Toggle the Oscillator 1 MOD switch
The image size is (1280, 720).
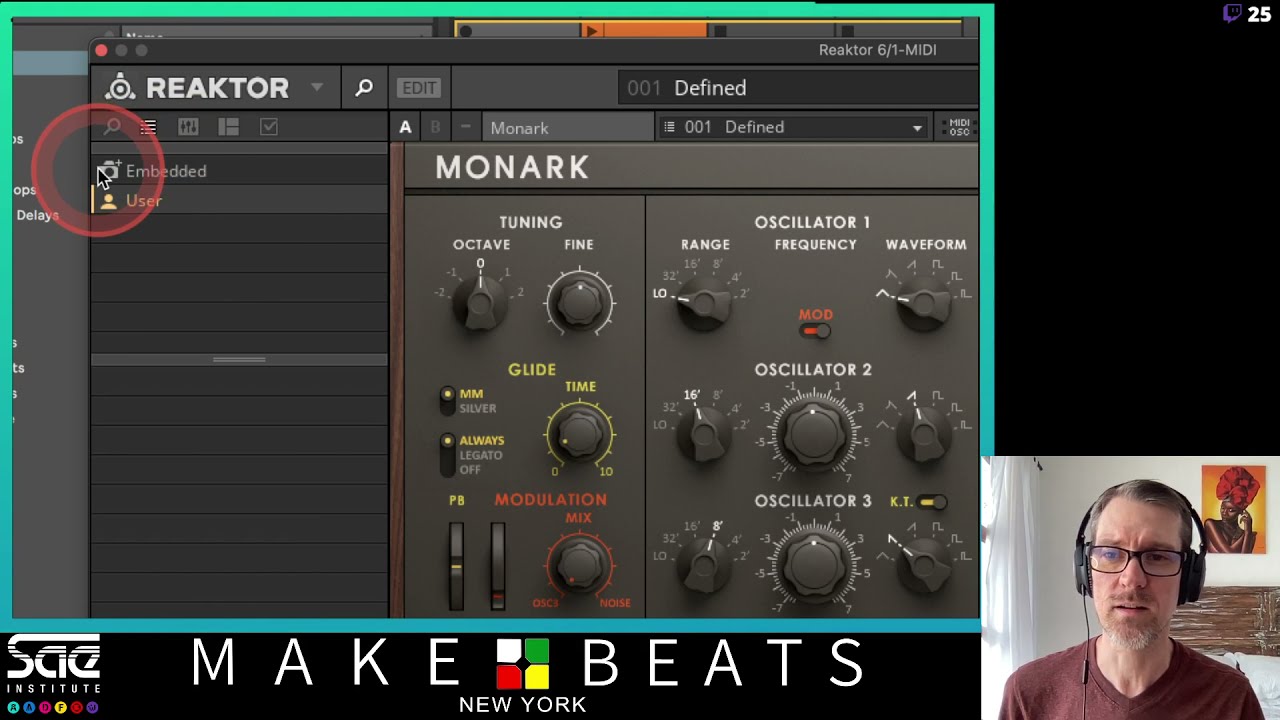(815, 331)
